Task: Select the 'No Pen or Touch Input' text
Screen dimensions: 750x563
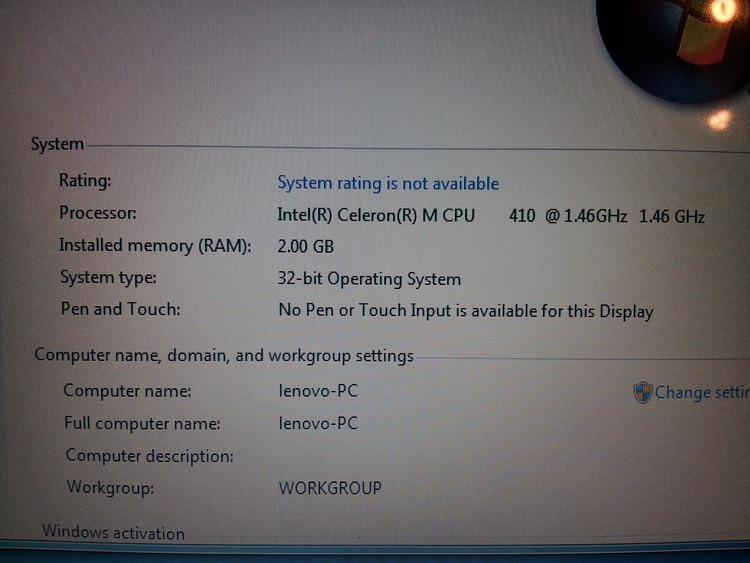Action: coord(365,310)
